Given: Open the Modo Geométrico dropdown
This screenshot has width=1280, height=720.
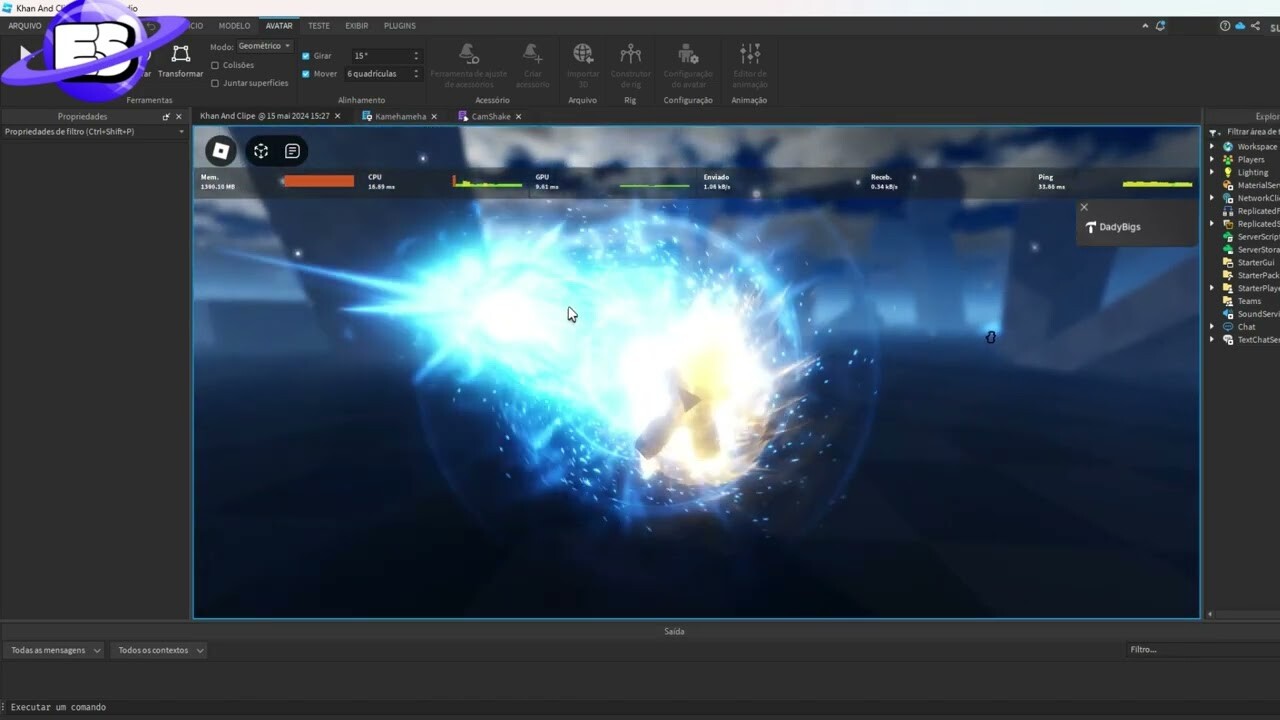Looking at the screenshot, I should coord(263,45).
